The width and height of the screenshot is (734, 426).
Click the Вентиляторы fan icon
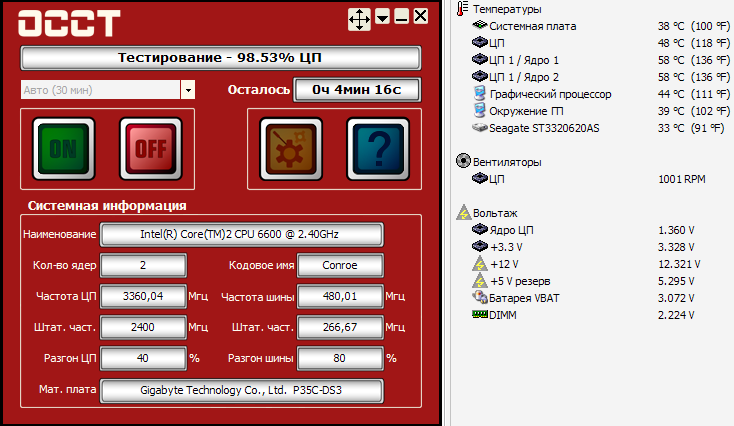click(x=463, y=161)
